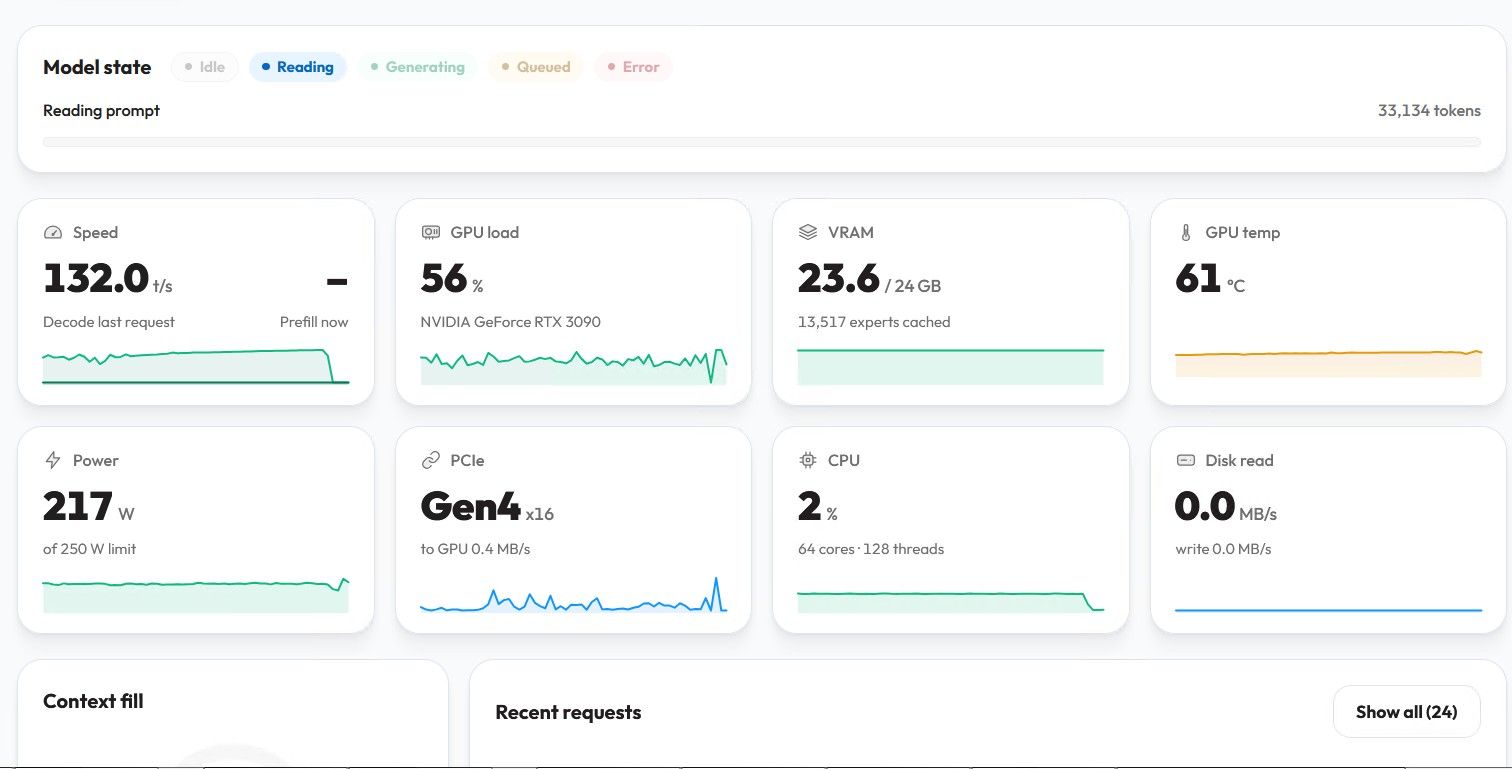Click the 64 cores · 128 threads text
The width and height of the screenshot is (1512, 769).
[871, 549]
